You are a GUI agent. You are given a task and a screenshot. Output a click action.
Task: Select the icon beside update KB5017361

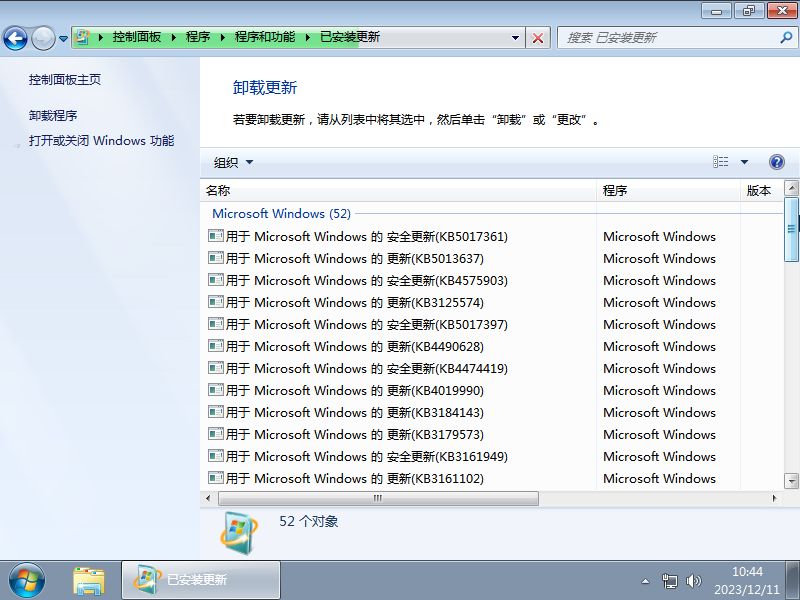pyautogui.click(x=216, y=236)
